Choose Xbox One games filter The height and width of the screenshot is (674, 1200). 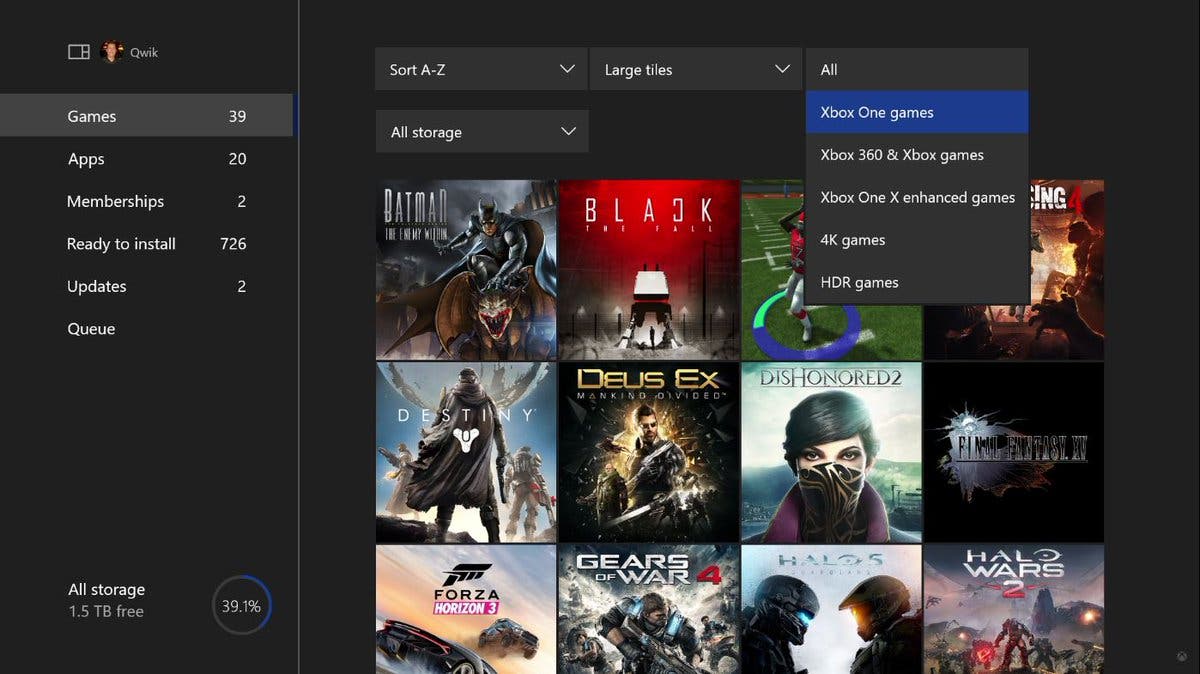(917, 112)
